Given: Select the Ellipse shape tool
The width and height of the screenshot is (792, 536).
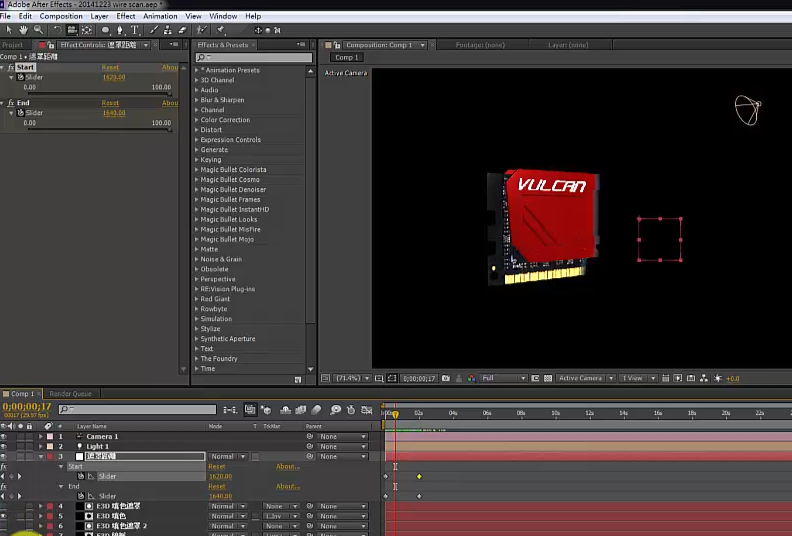Looking at the screenshot, I should coord(105,30).
